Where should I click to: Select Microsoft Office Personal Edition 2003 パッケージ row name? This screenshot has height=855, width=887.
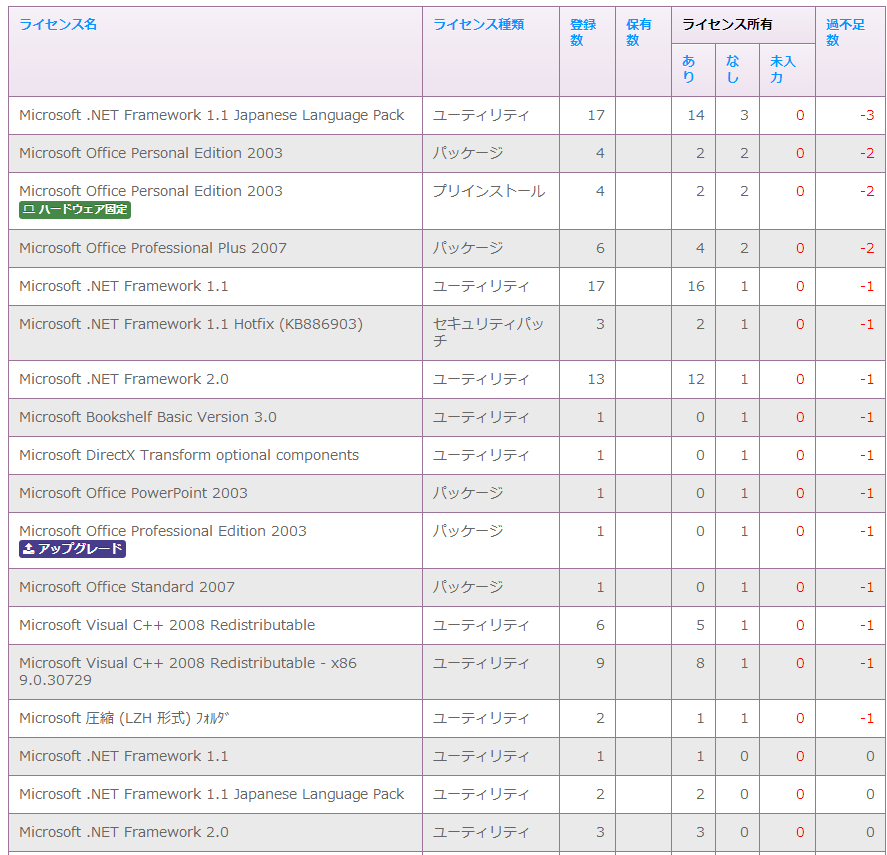[150, 153]
